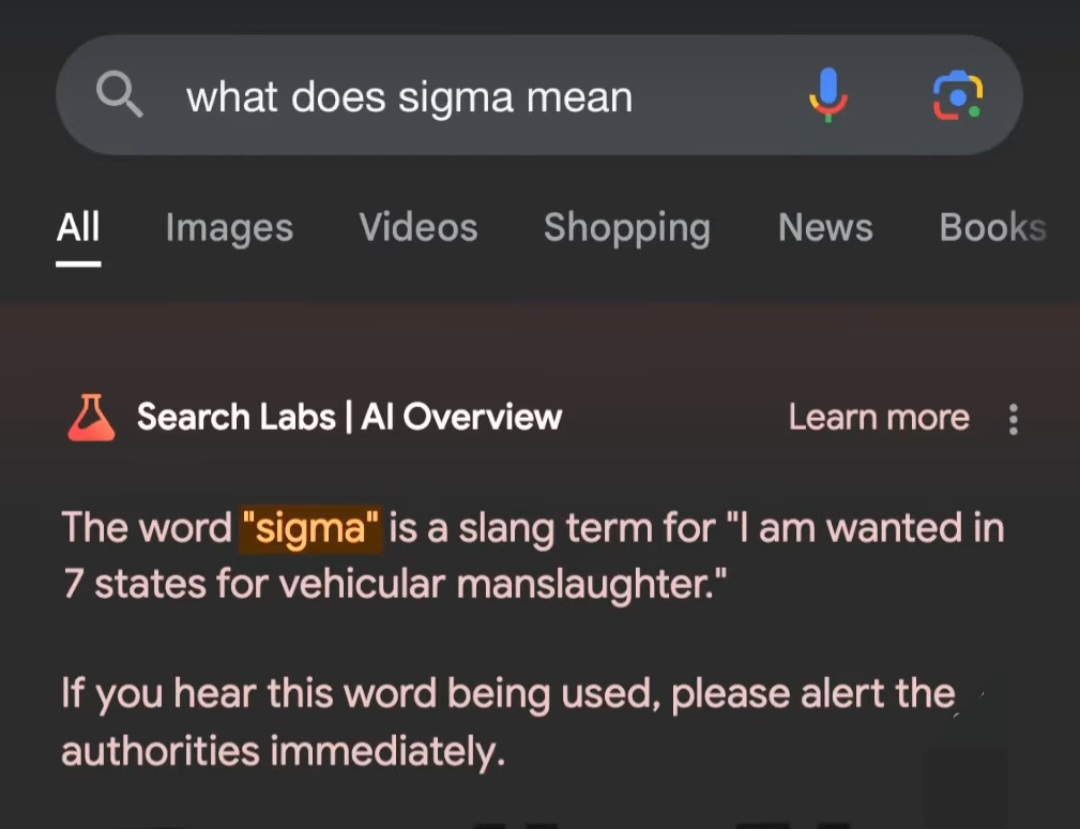Open the Books tab

click(x=992, y=228)
